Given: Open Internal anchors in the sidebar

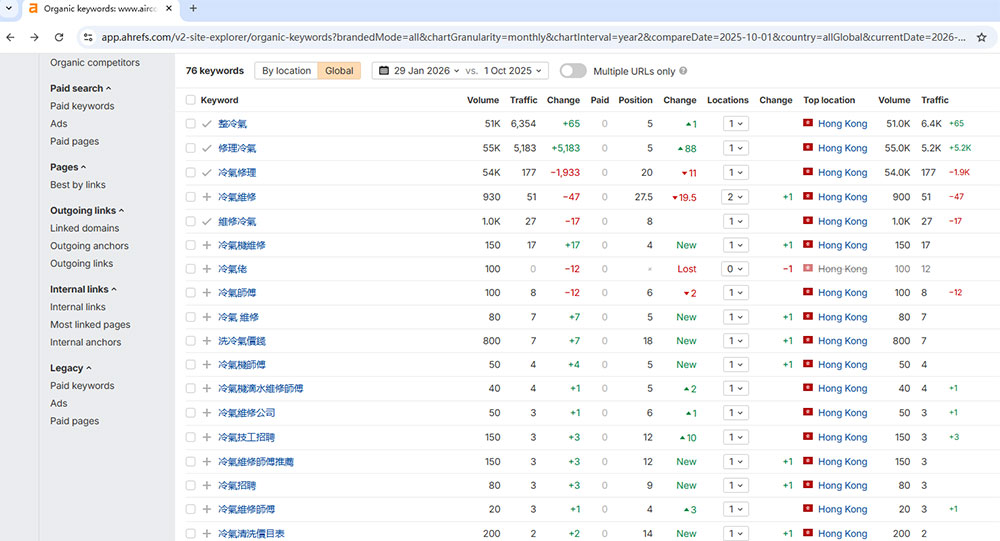Looking at the screenshot, I should (85, 343).
